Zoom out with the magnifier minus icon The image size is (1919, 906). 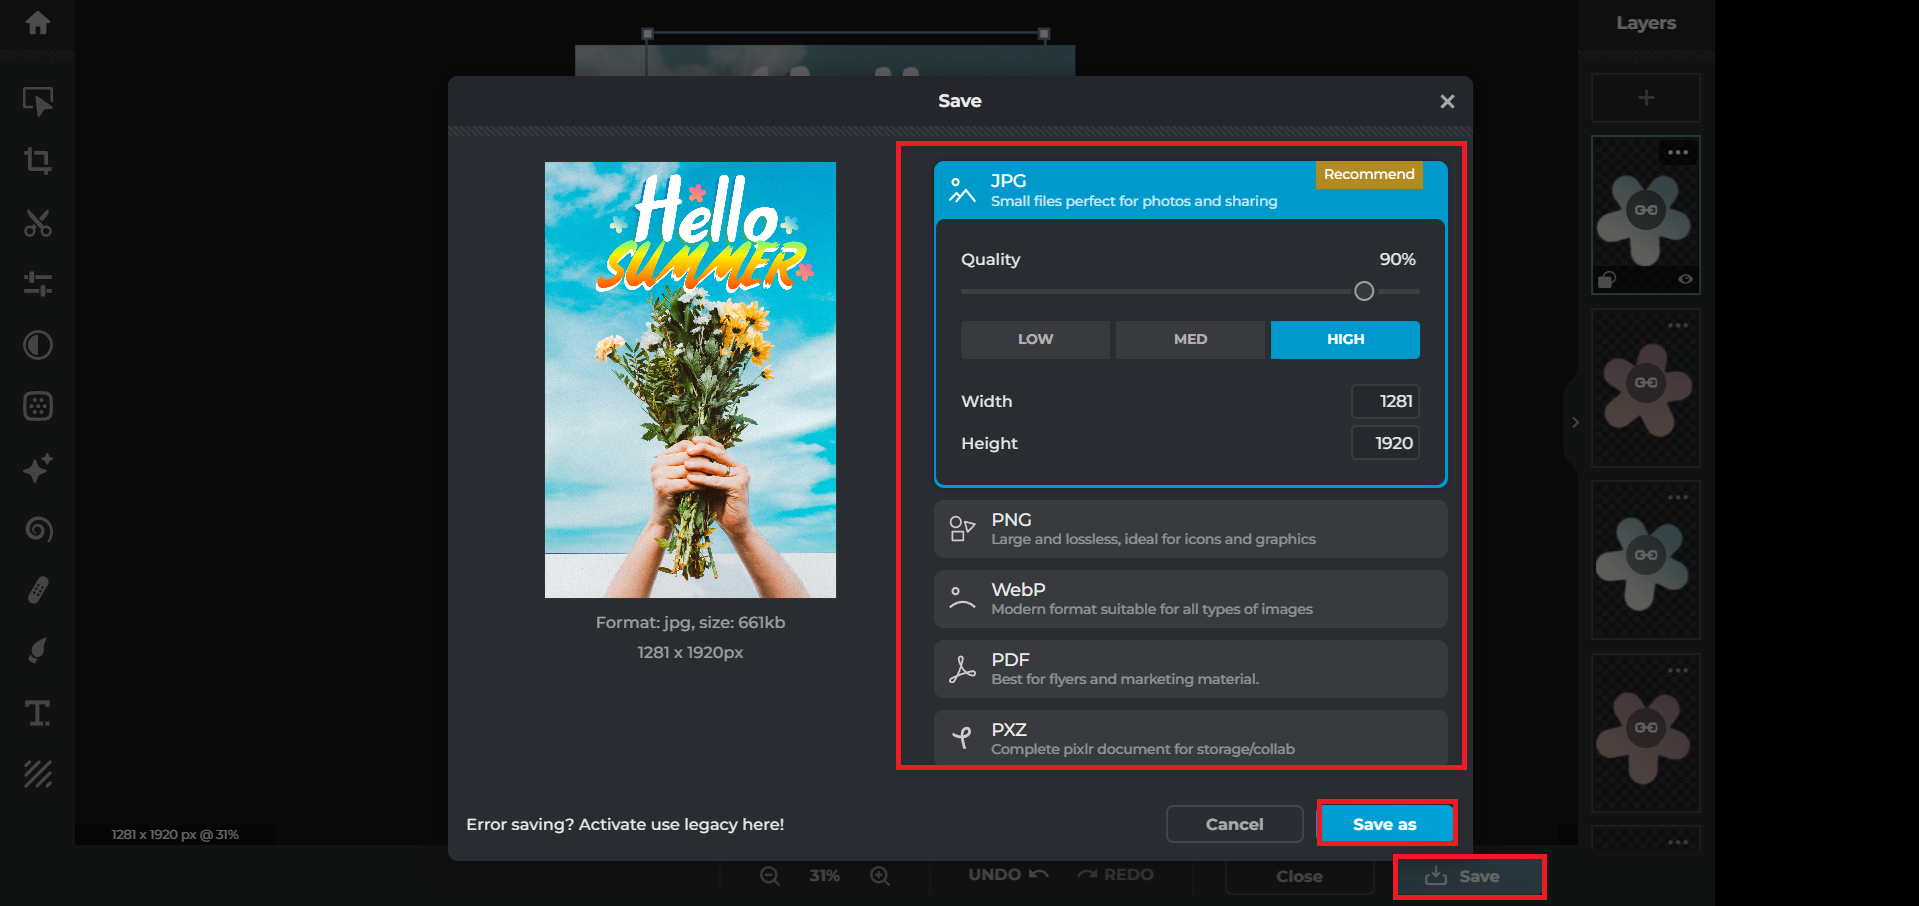769,876
